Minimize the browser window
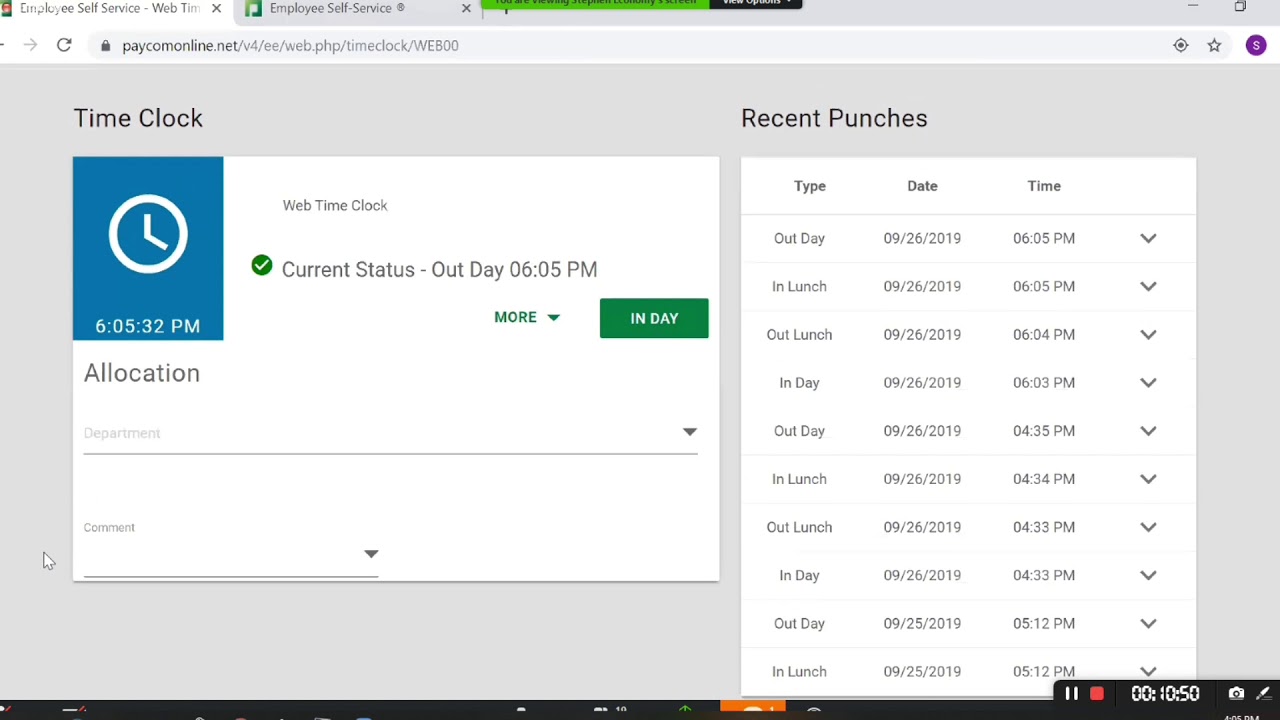 click(x=1192, y=6)
